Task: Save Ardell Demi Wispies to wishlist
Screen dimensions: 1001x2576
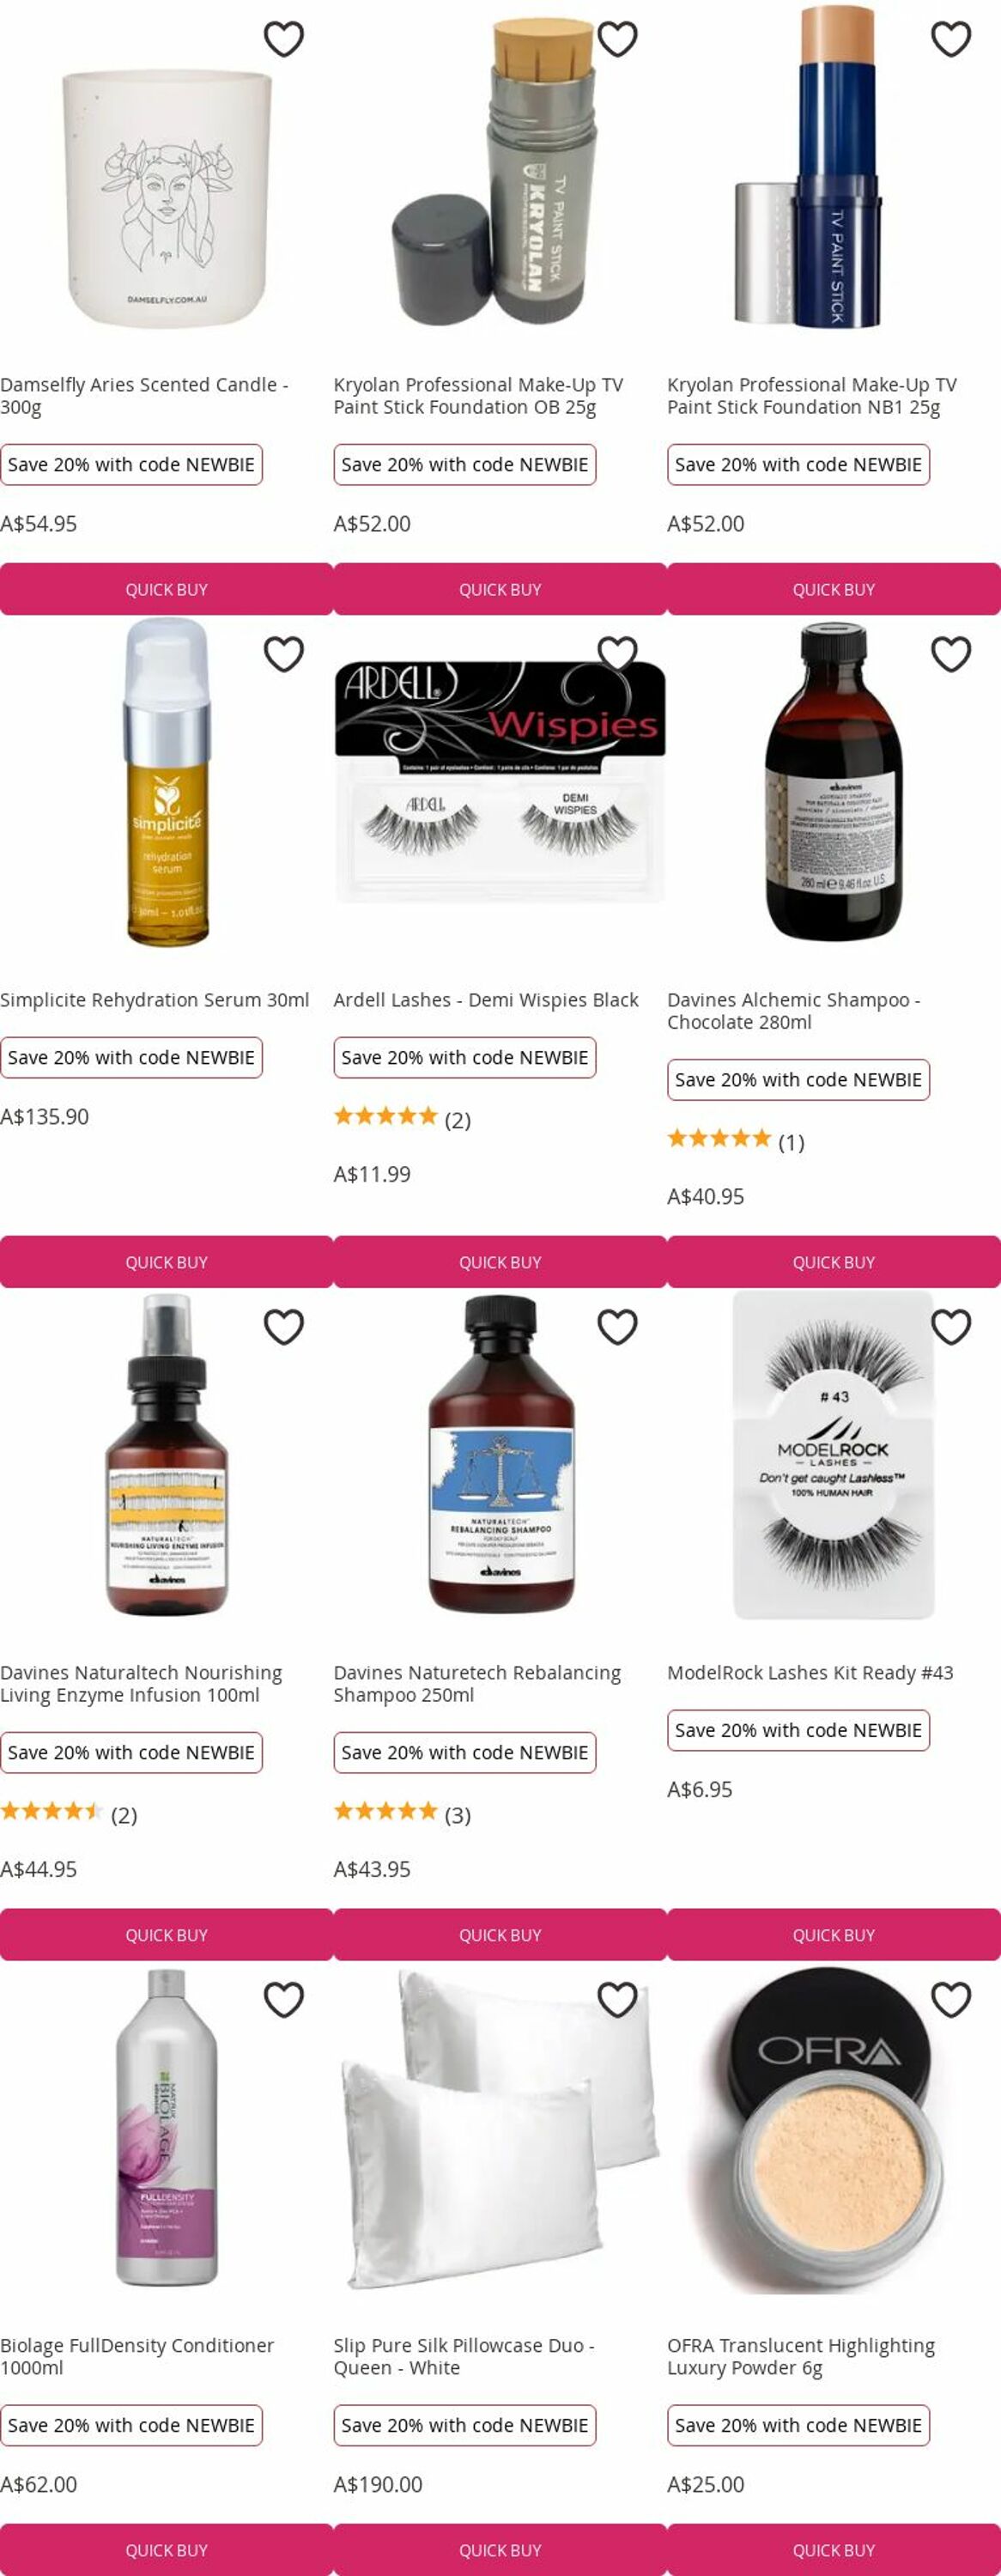Action: pos(617,654)
